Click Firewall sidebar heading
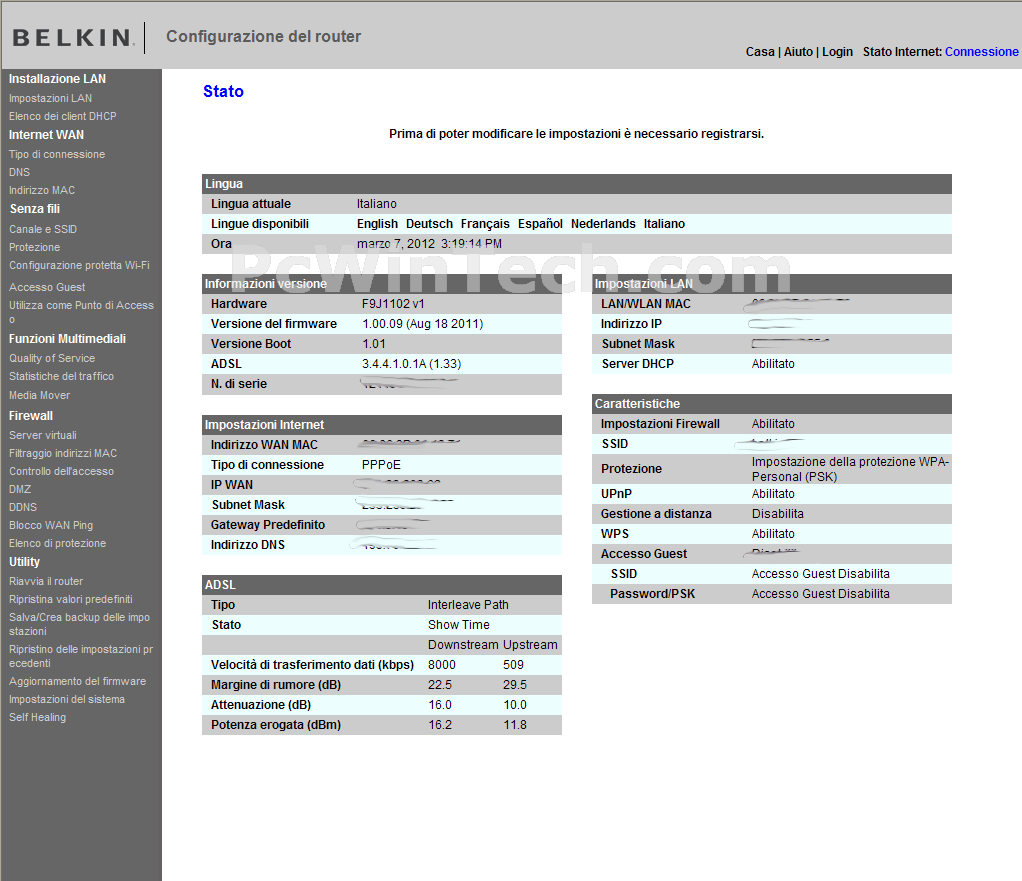Viewport: 1022px width, 881px height. [x=31, y=416]
